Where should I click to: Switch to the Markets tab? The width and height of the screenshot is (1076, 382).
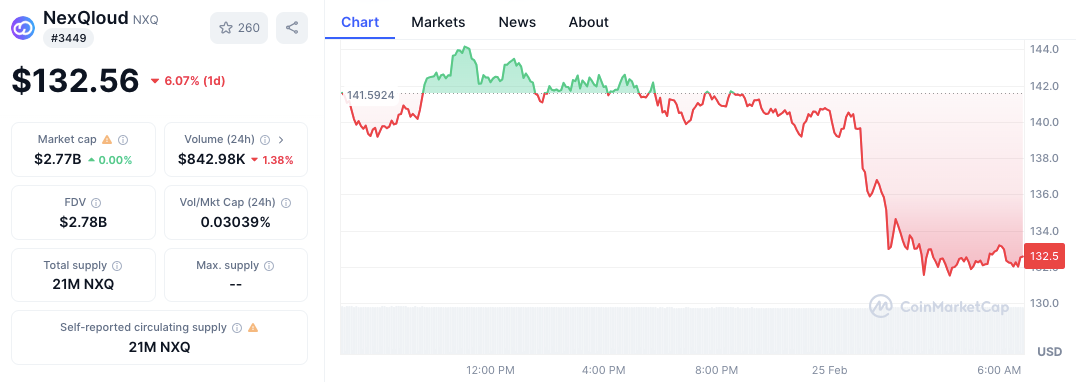coord(438,22)
